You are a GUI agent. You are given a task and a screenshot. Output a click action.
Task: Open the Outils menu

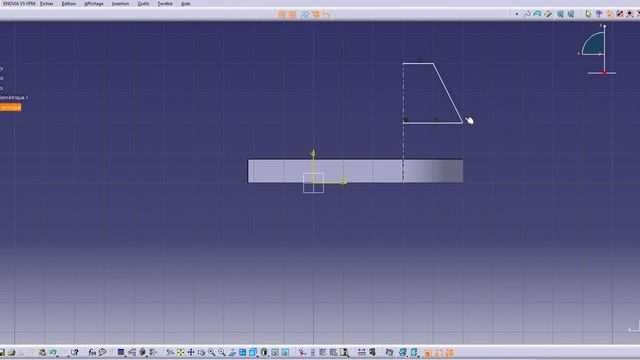(x=143, y=4)
